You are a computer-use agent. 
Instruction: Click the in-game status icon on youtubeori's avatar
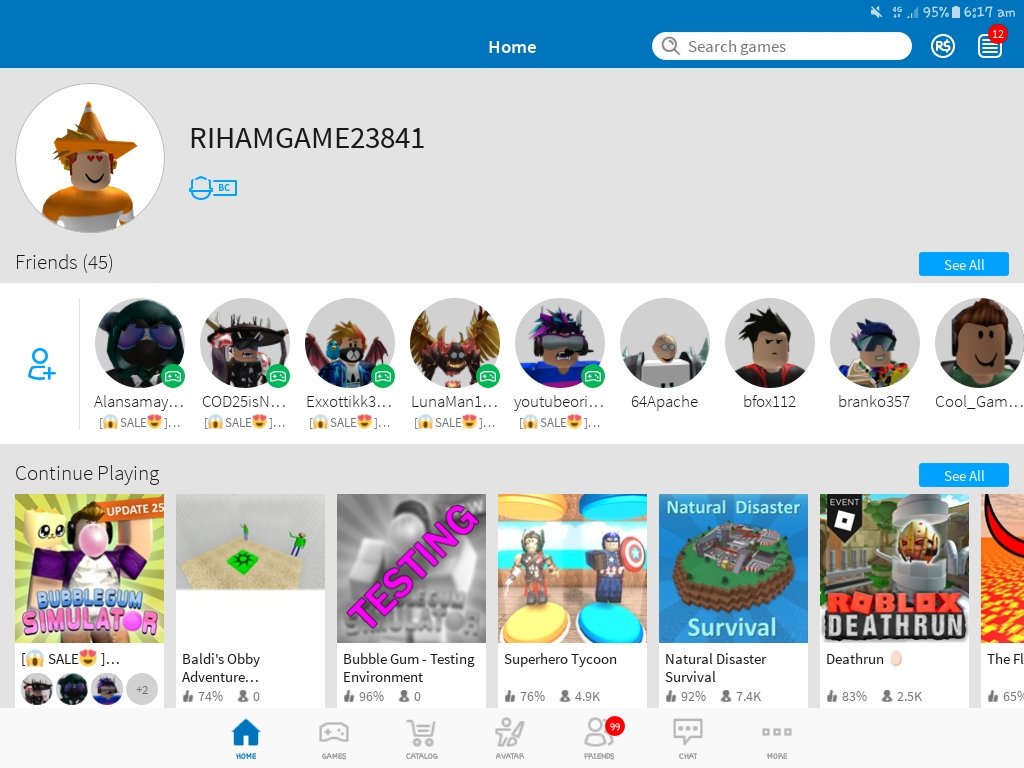coord(593,376)
